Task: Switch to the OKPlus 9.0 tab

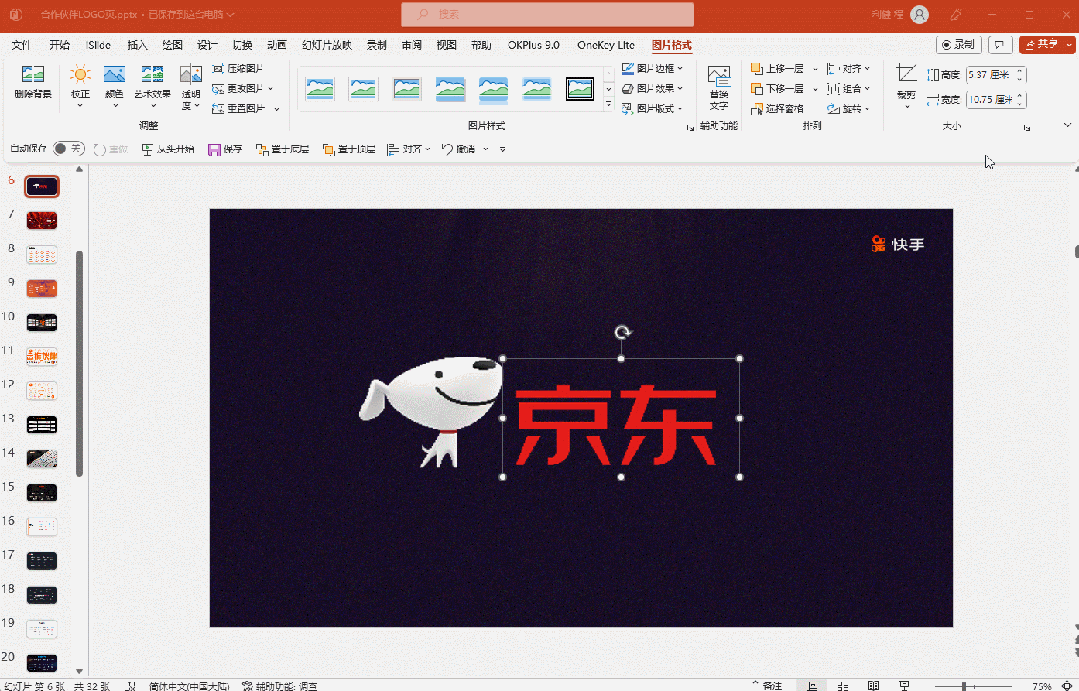Action: [x=533, y=45]
